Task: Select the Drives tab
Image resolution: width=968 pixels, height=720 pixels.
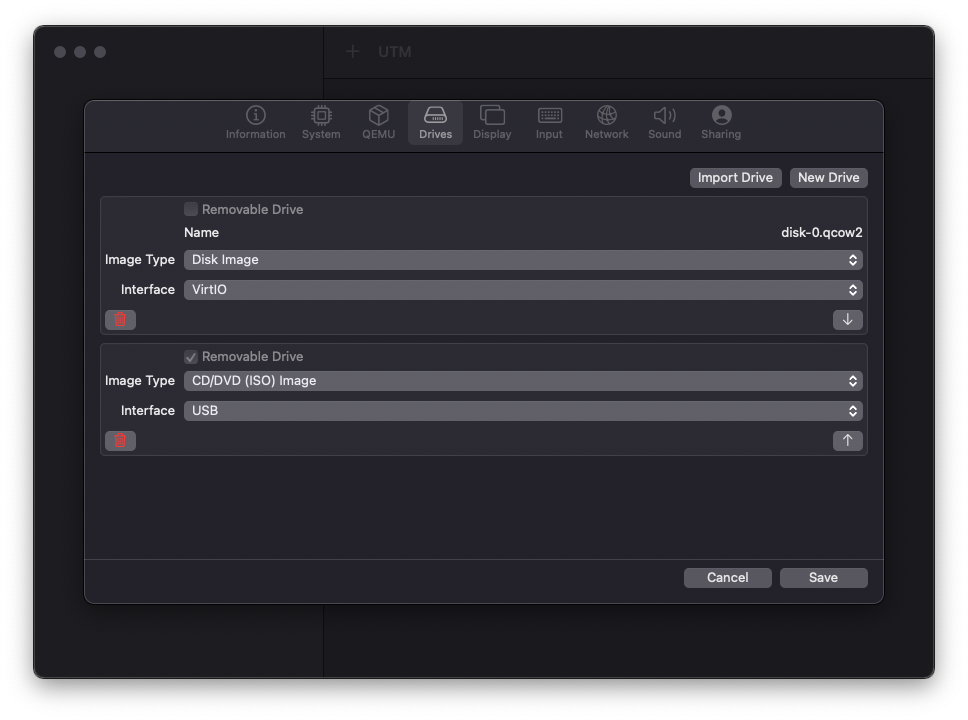Action: [435, 122]
